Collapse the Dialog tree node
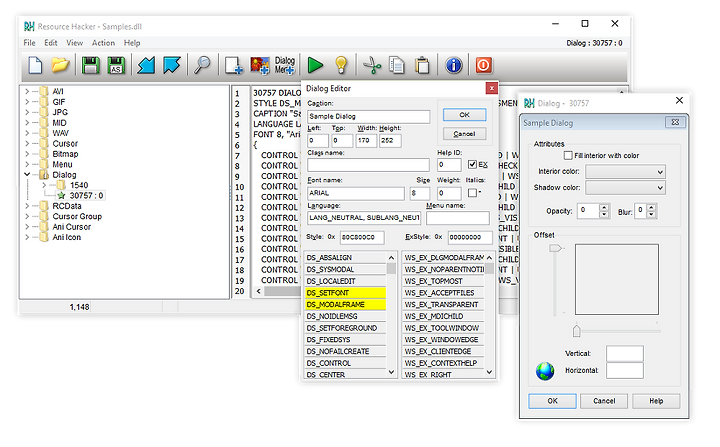The height and width of the screenshot is (447, 720). click(27, 175)
